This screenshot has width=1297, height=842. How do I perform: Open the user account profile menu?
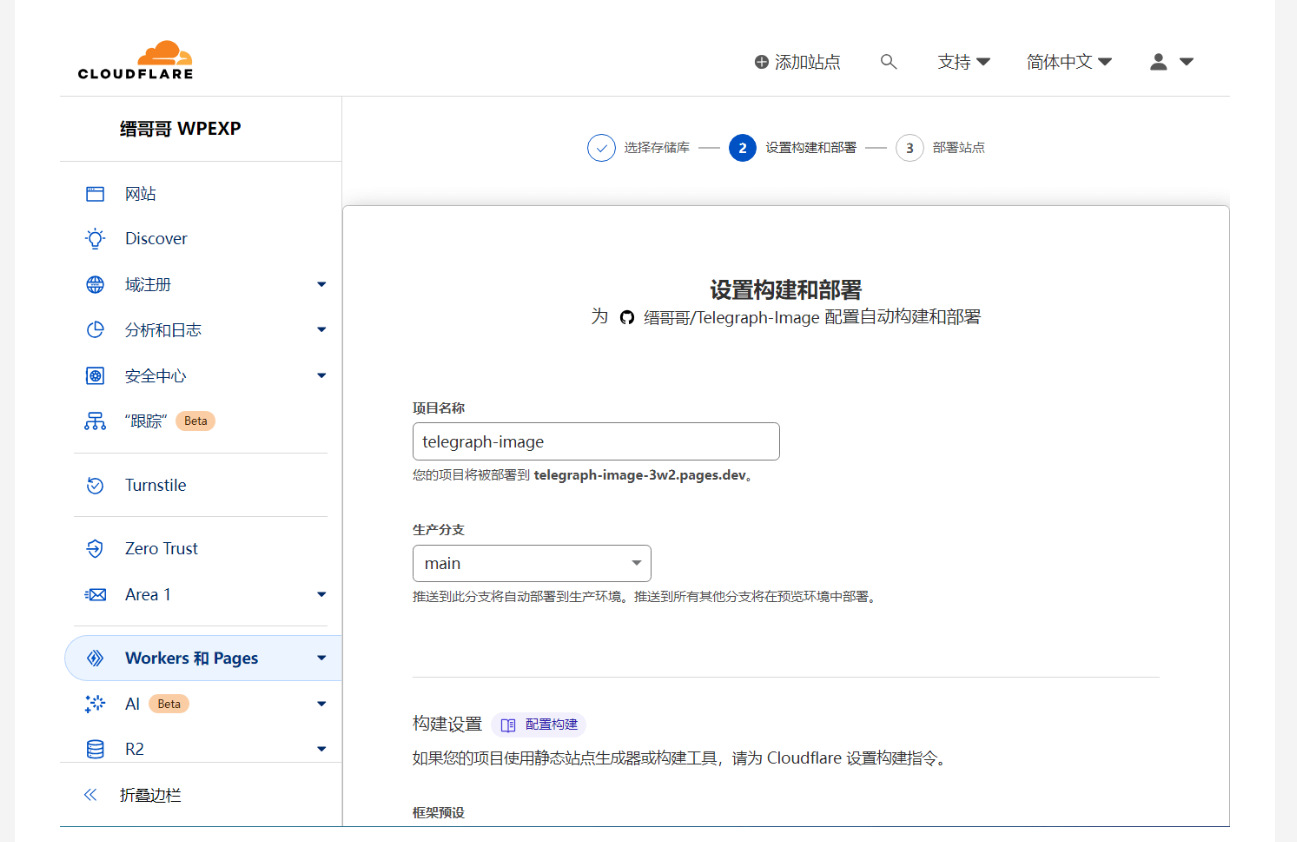click(x=1171, y=62)
